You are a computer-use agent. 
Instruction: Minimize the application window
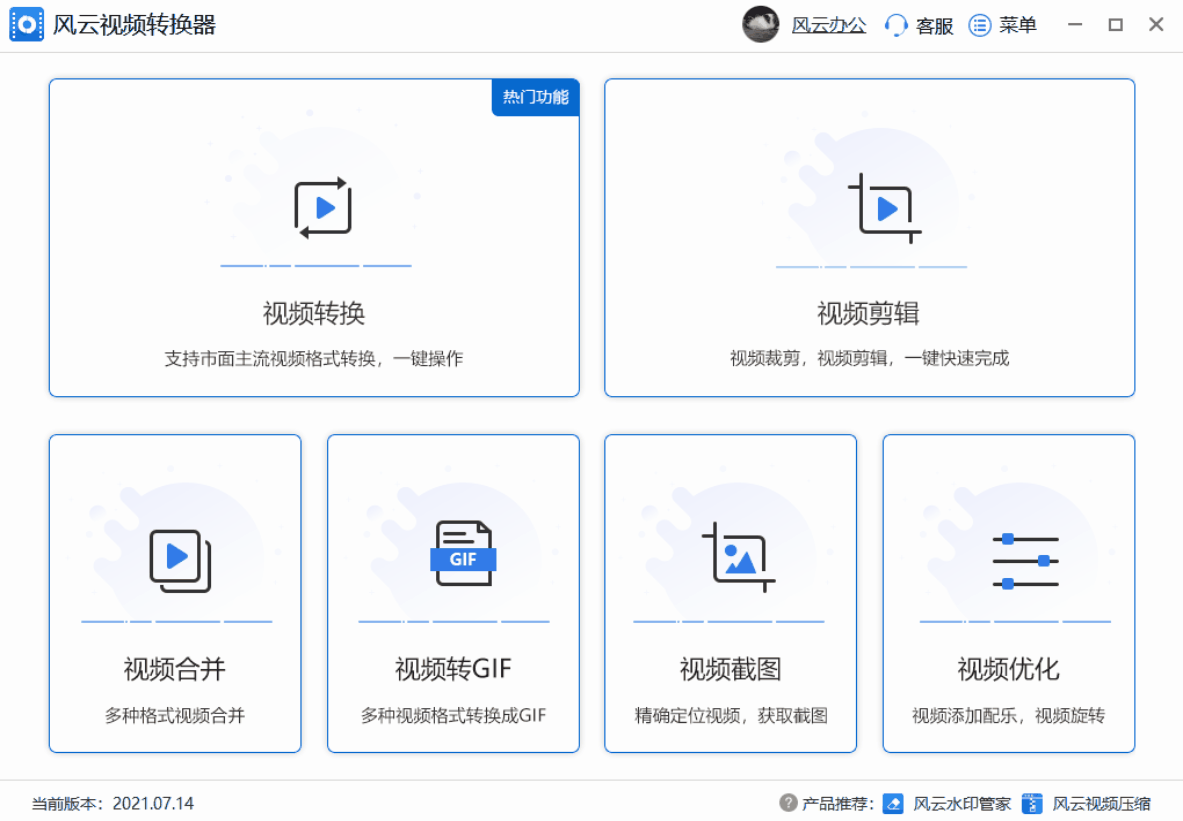[x=1076, y=26]
